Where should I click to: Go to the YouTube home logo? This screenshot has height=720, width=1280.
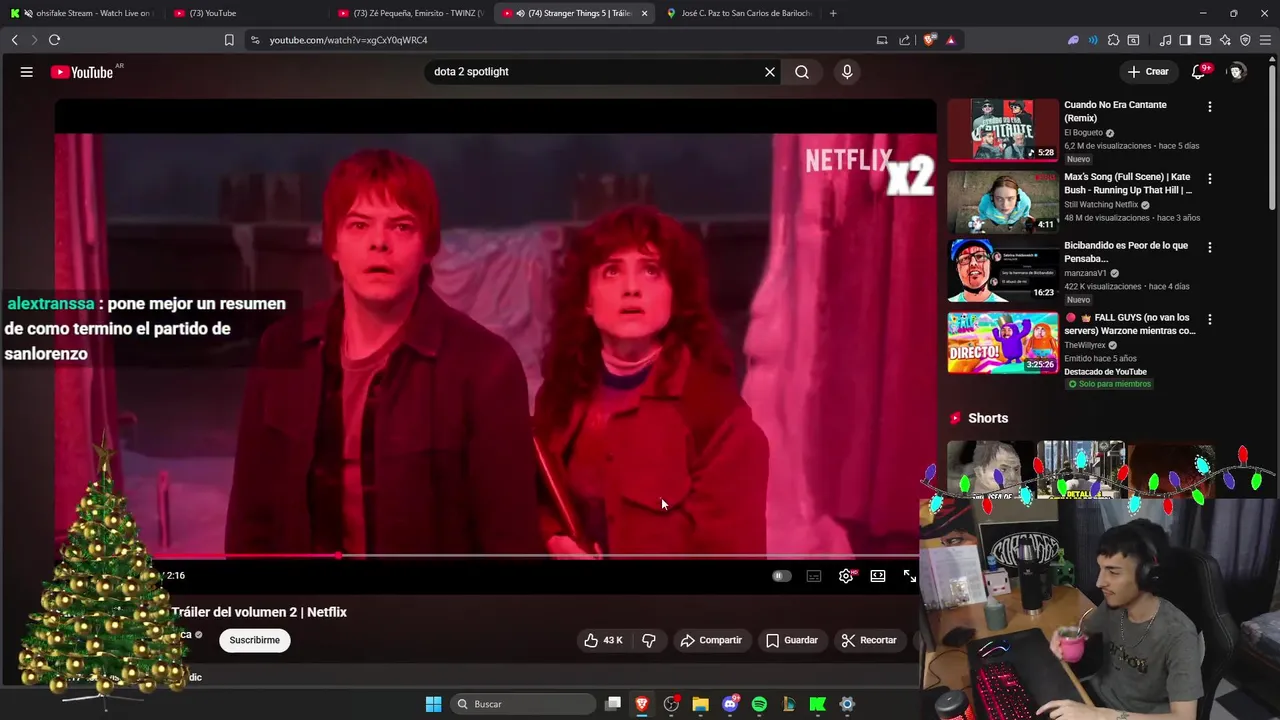82,72
